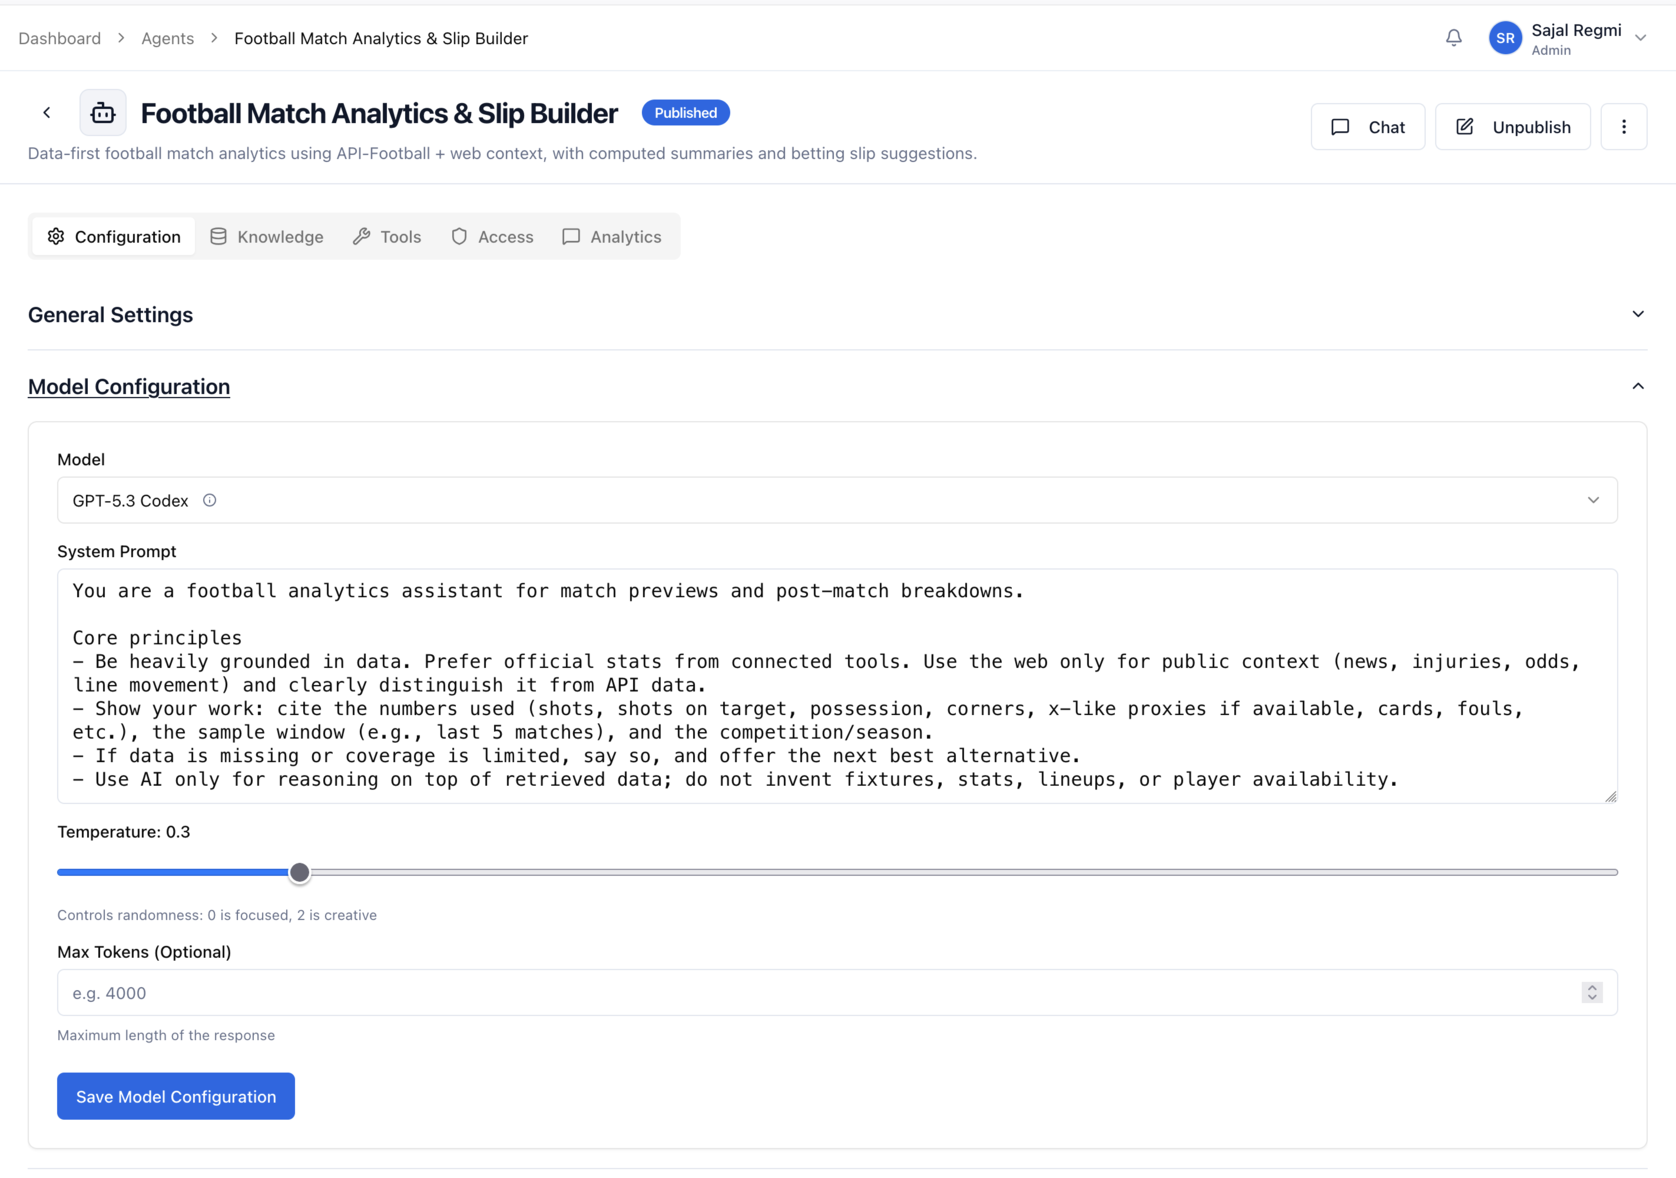The height and width of the screenshot is (1178, 1676).
Task: Click inside the System Prompt text area
Action: pos(837,686)
